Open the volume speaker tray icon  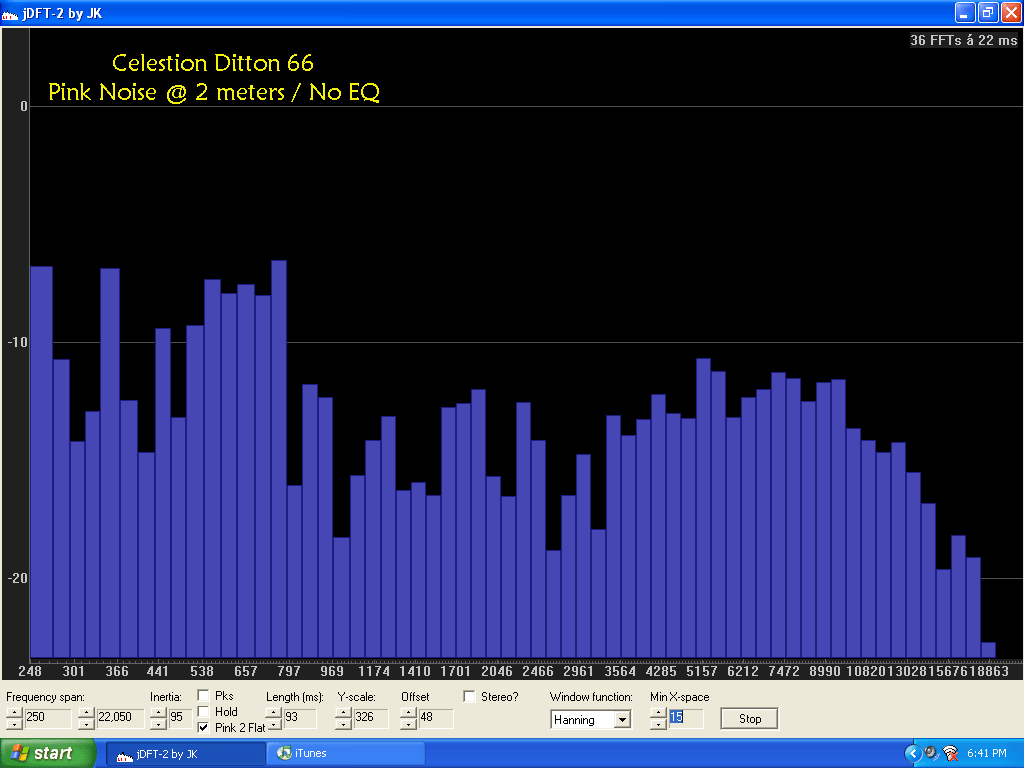click(x=931, y=753)
